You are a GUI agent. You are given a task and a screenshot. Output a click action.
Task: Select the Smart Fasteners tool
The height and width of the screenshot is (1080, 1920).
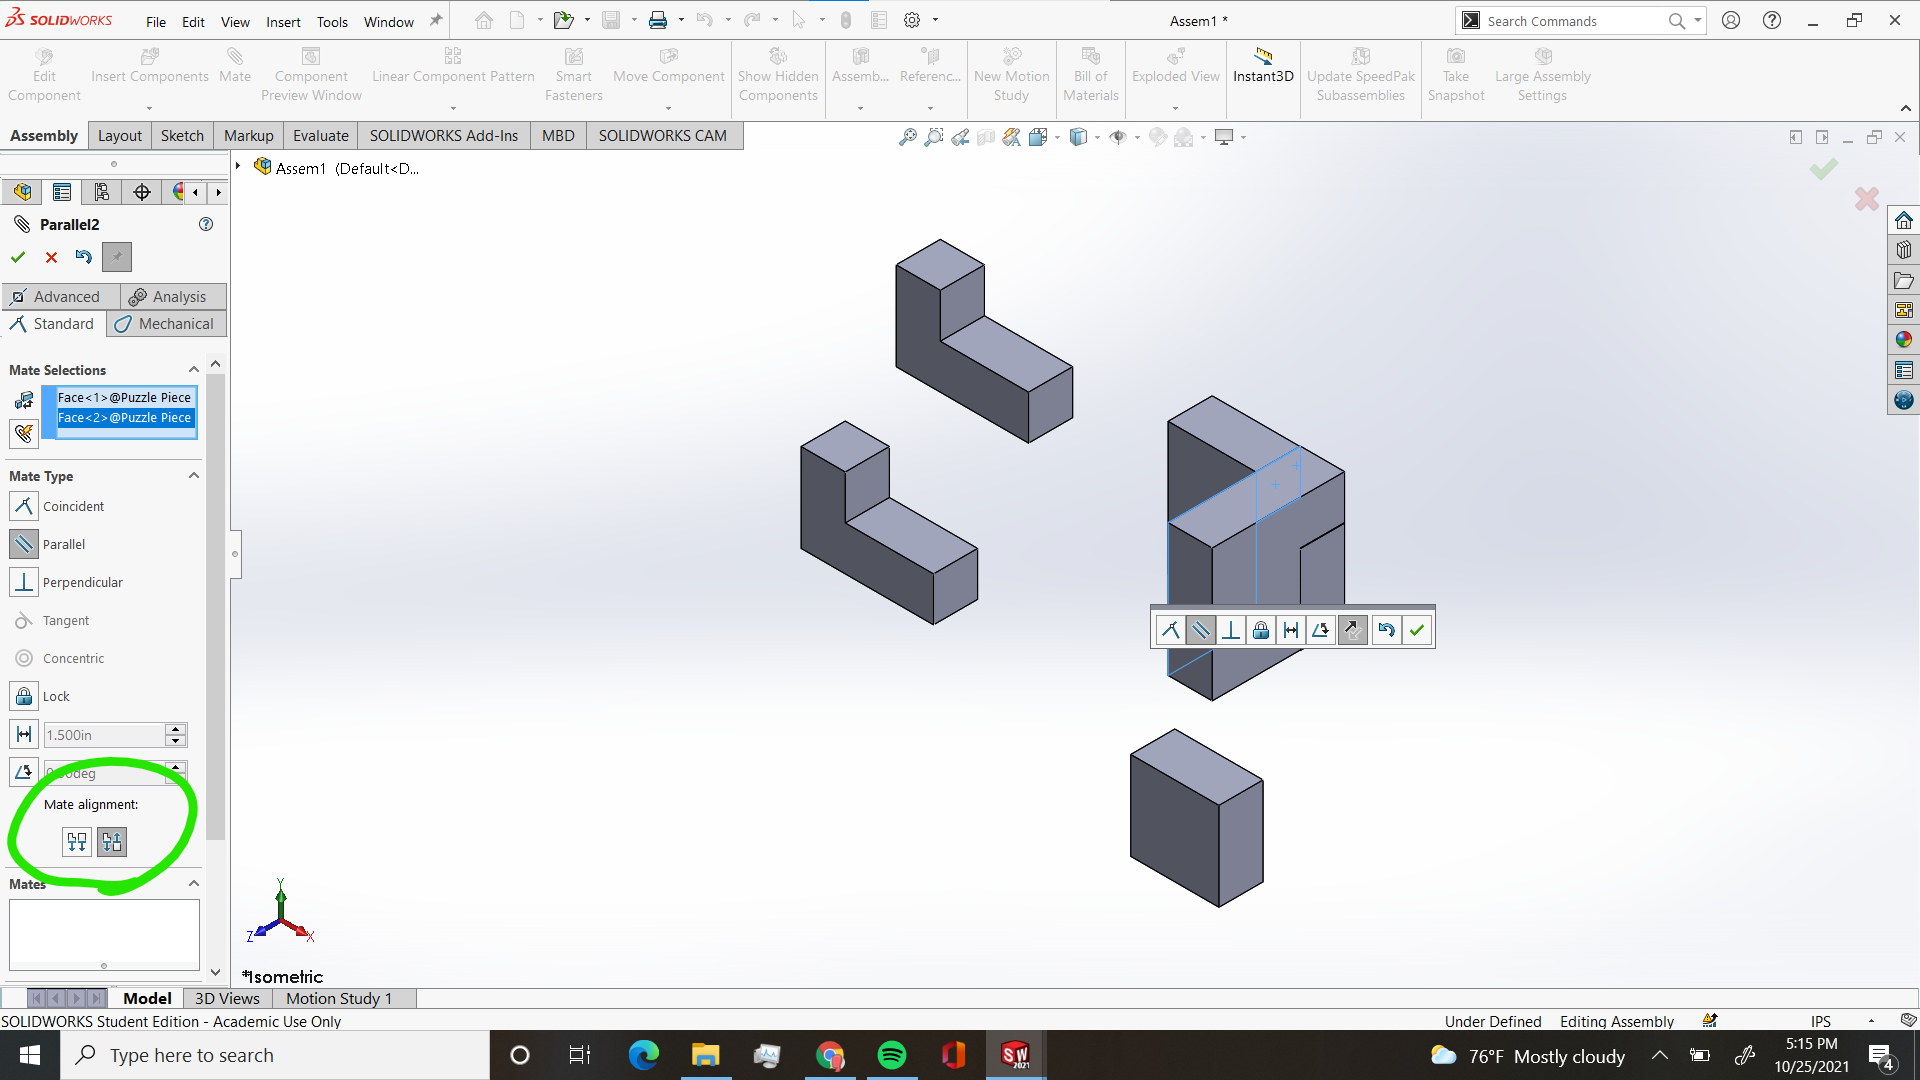[573, 70]
